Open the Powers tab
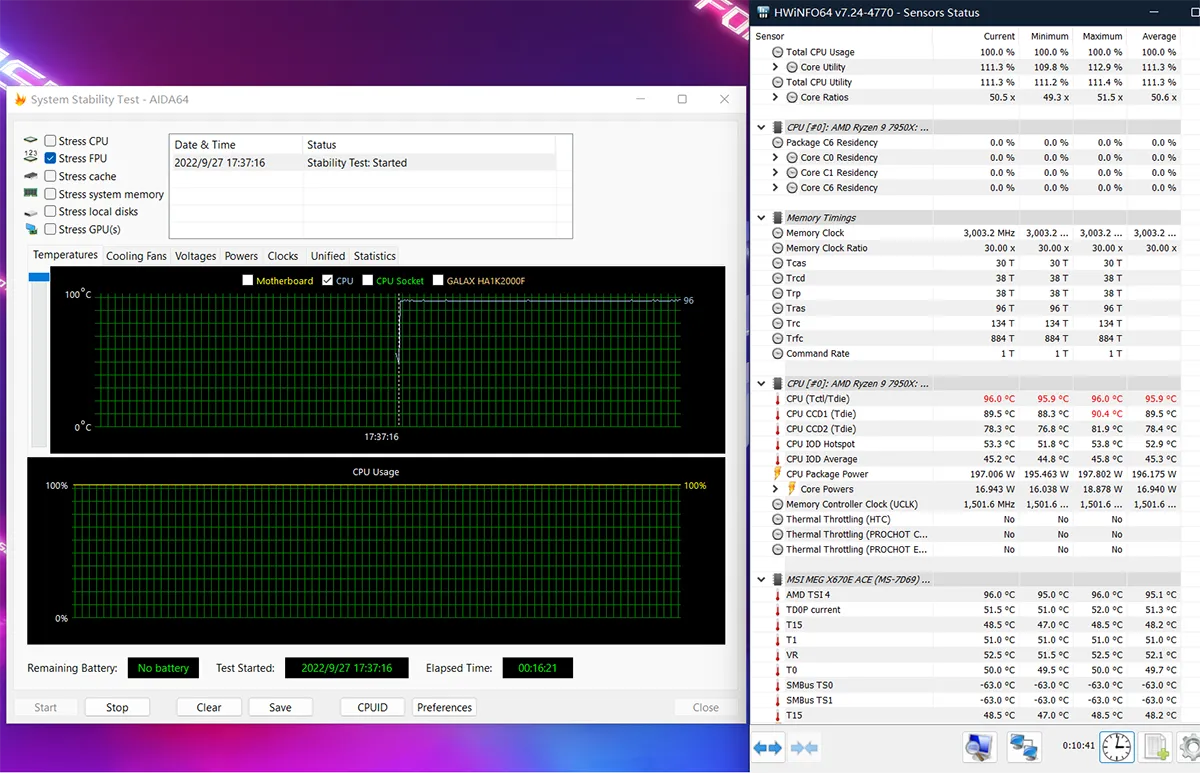 tap(241, 256)
